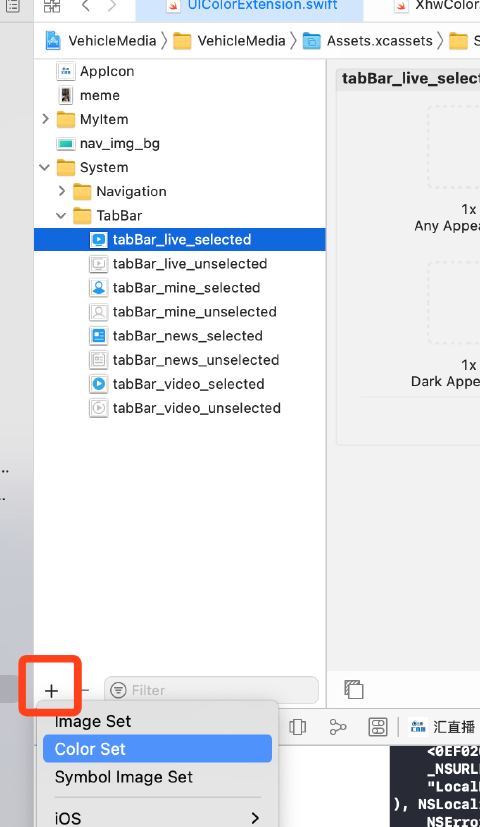Expand the MyItem folder
The image size is (480, 827).
45,119
